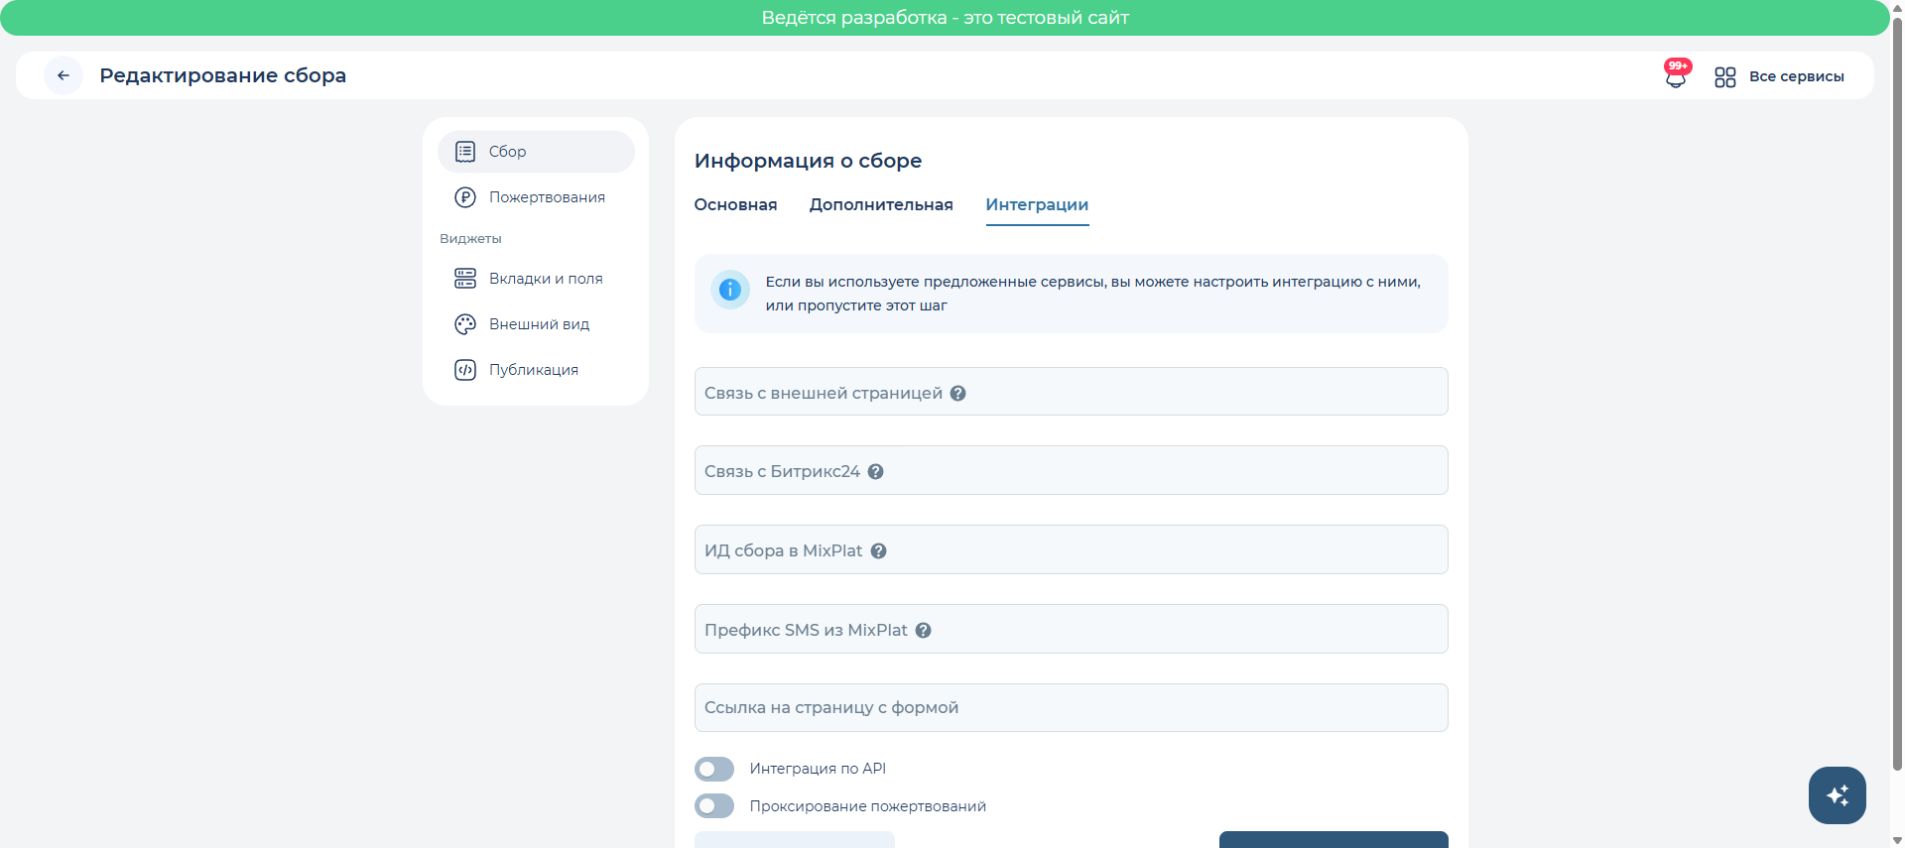Viewport: 1905px width, 848px height.
Task: Click the scrollbar down arrow
Action: tap(1897, 840)
